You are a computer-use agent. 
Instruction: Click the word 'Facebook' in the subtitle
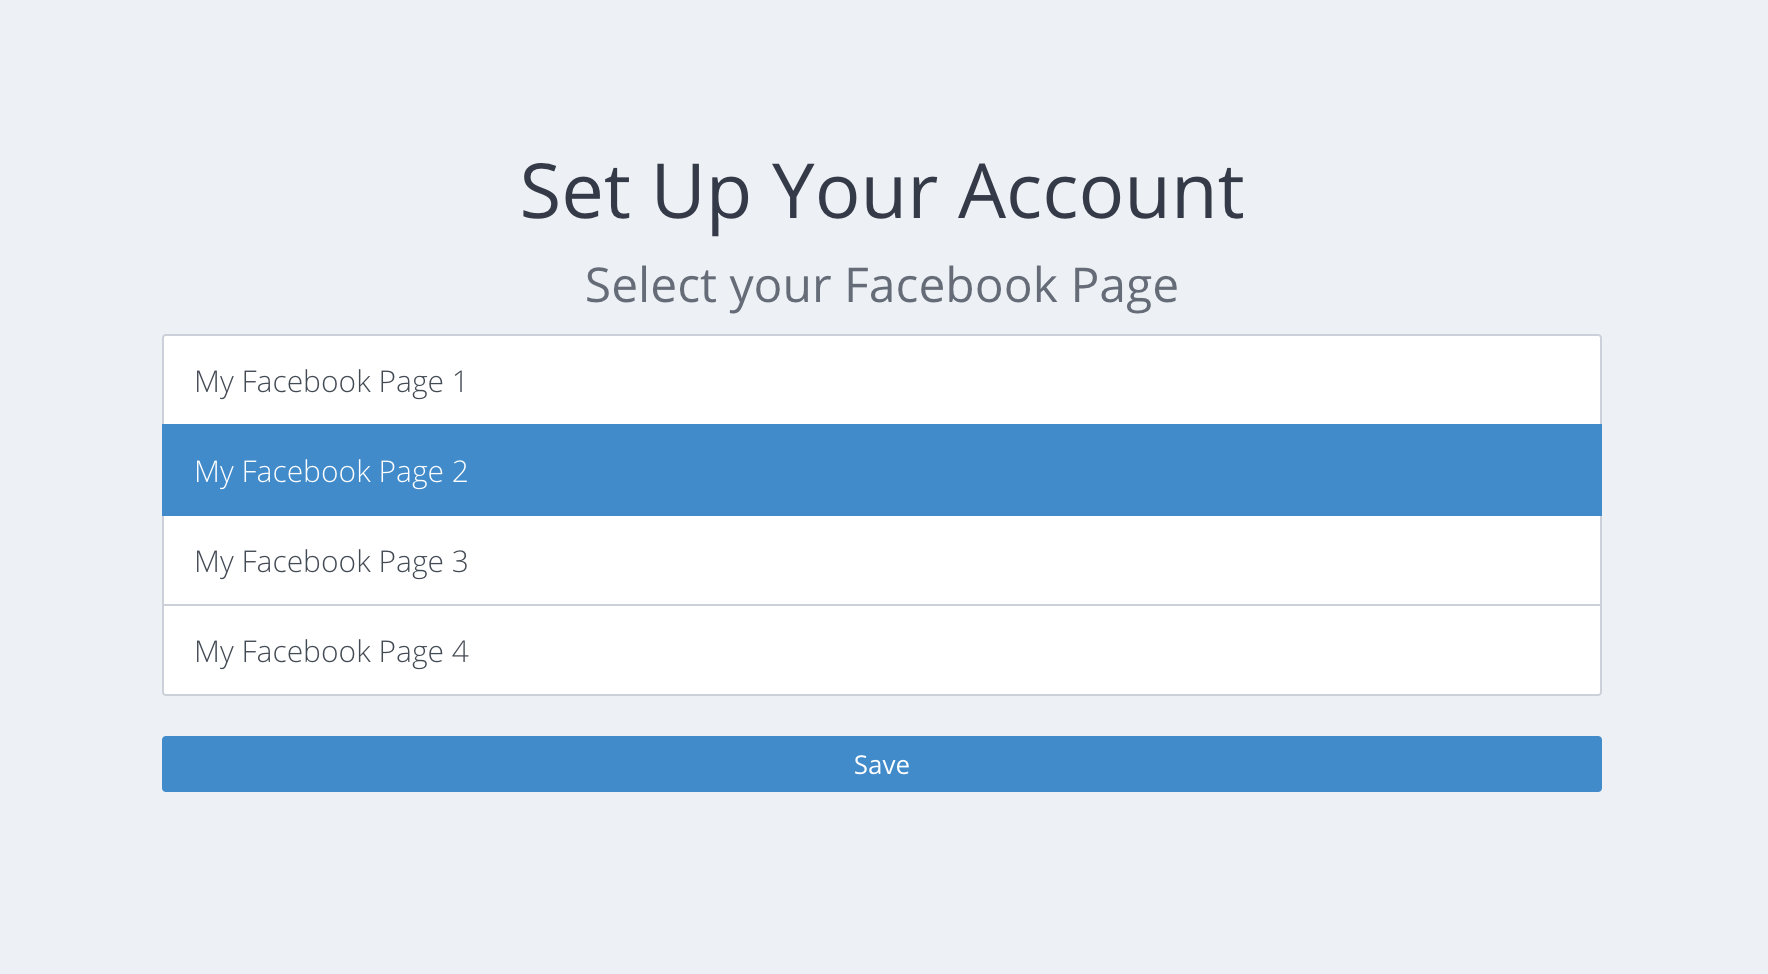(x=951, y=285)
